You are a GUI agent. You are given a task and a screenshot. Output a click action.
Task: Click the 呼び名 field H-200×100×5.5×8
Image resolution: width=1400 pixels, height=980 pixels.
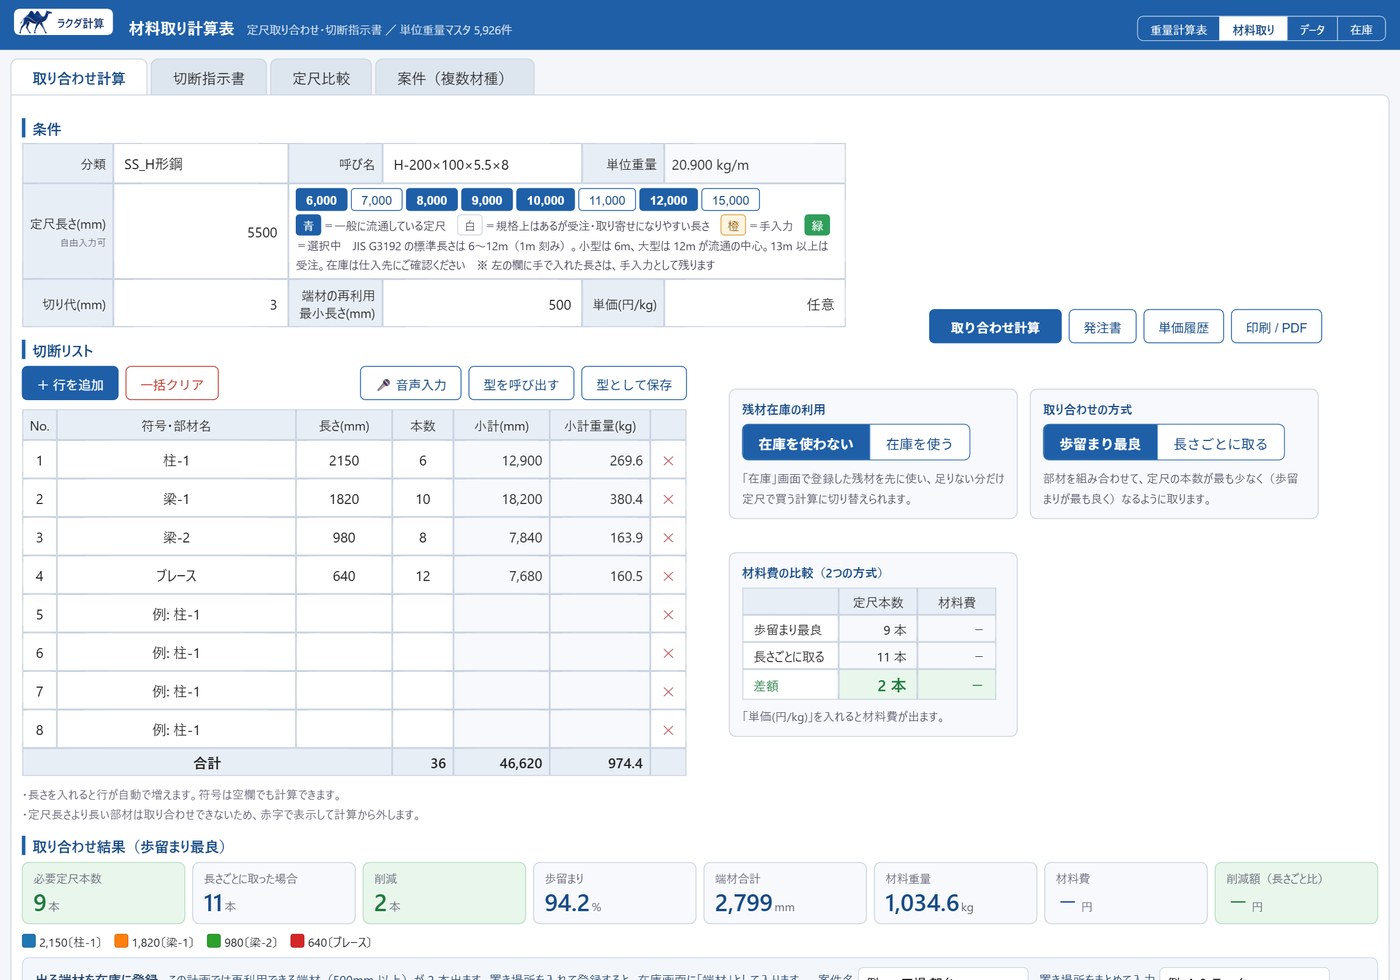pyautogui.click(x=482, y=164)
